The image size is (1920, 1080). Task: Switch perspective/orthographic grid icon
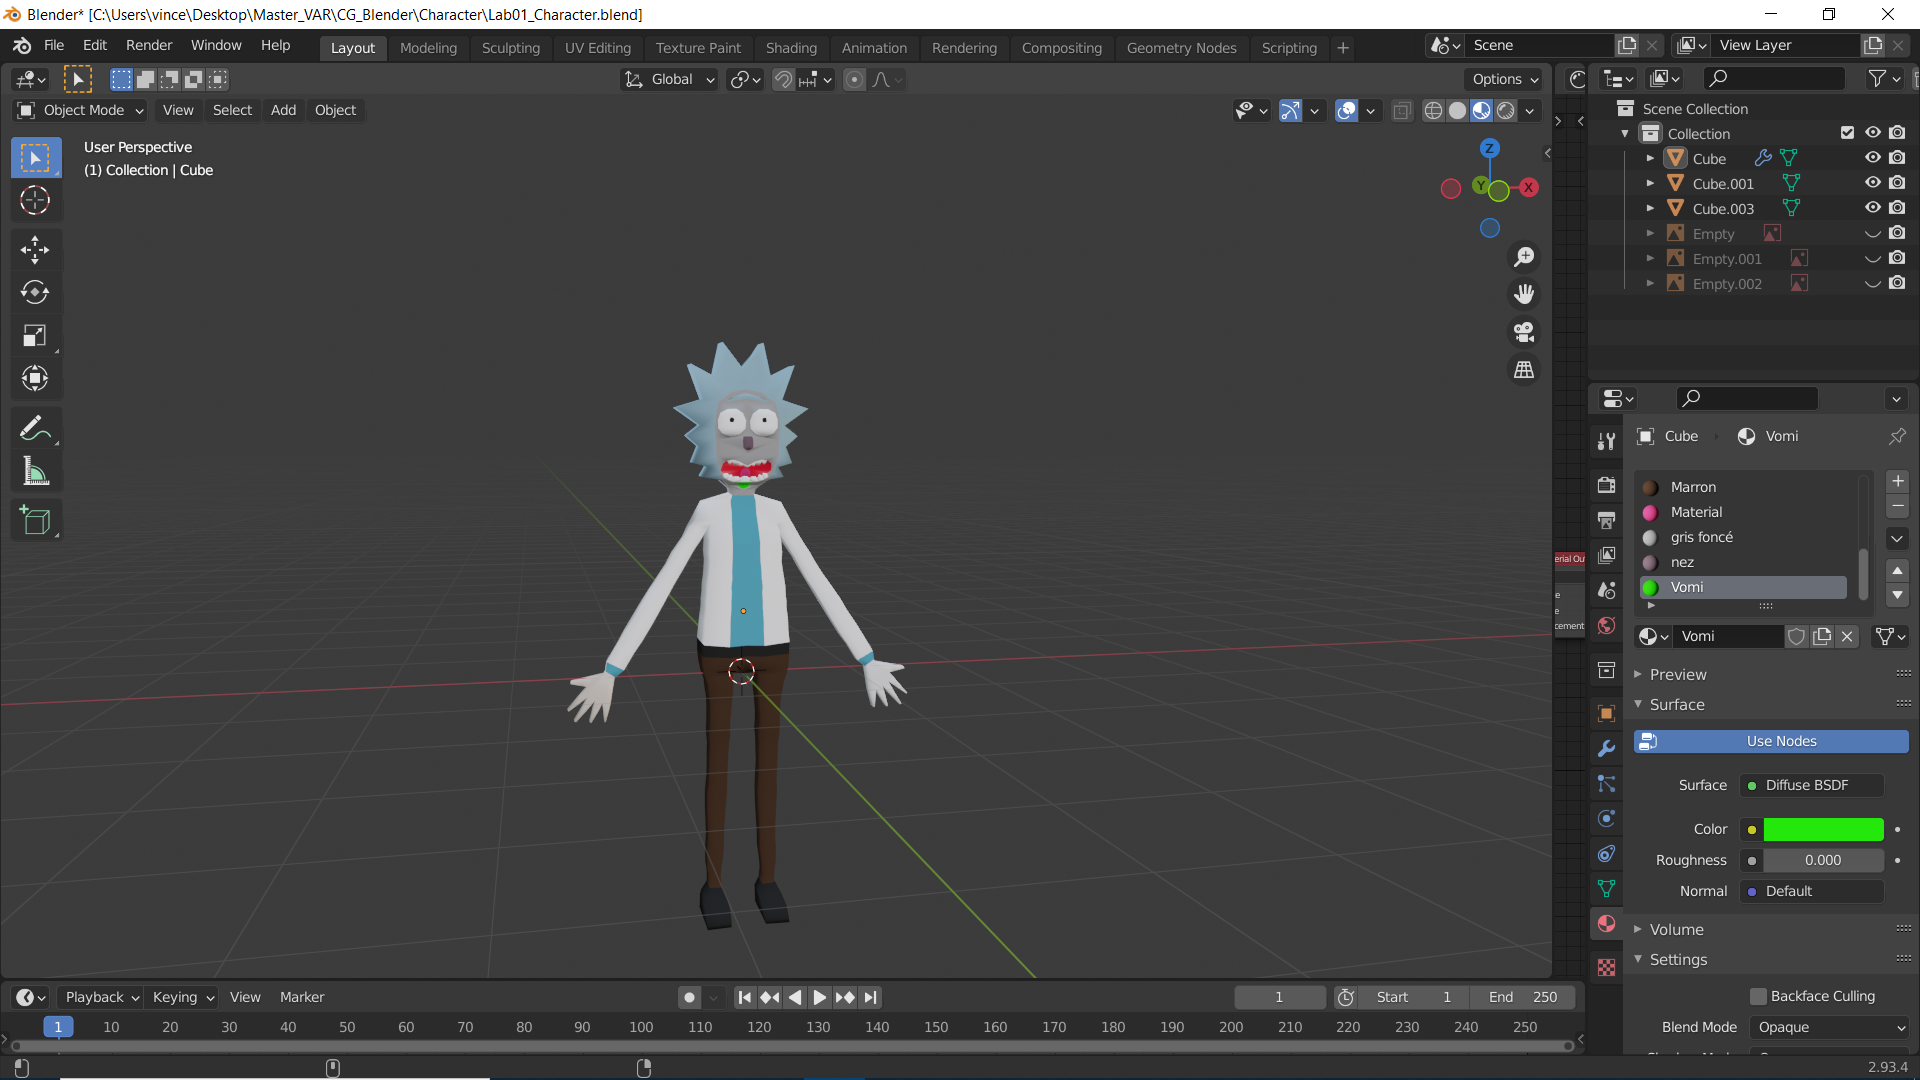1524,370
